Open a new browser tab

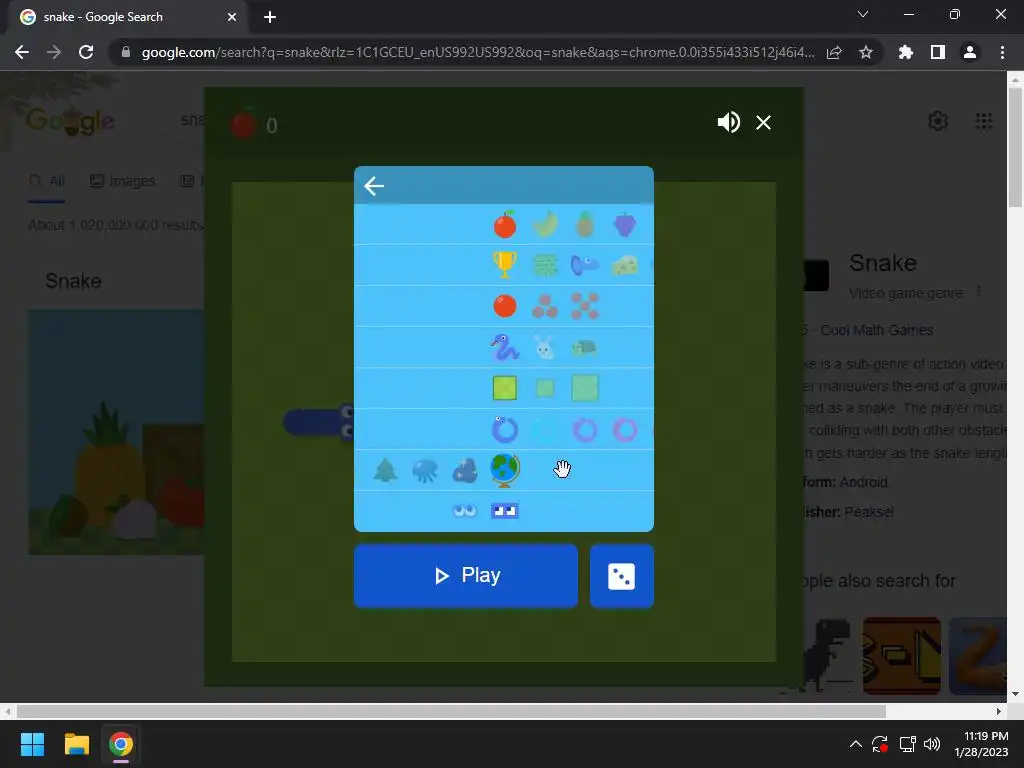270,17
